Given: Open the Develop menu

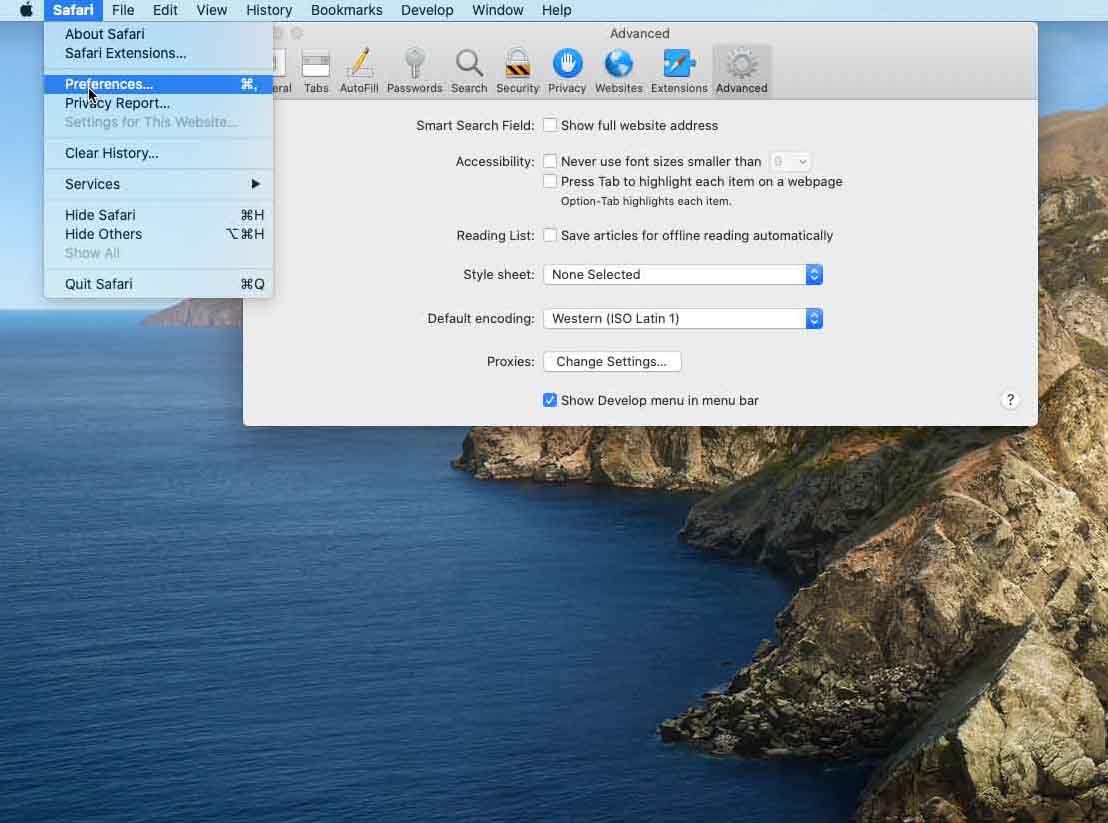Looking at the screenshot, I should pos(427,10).
